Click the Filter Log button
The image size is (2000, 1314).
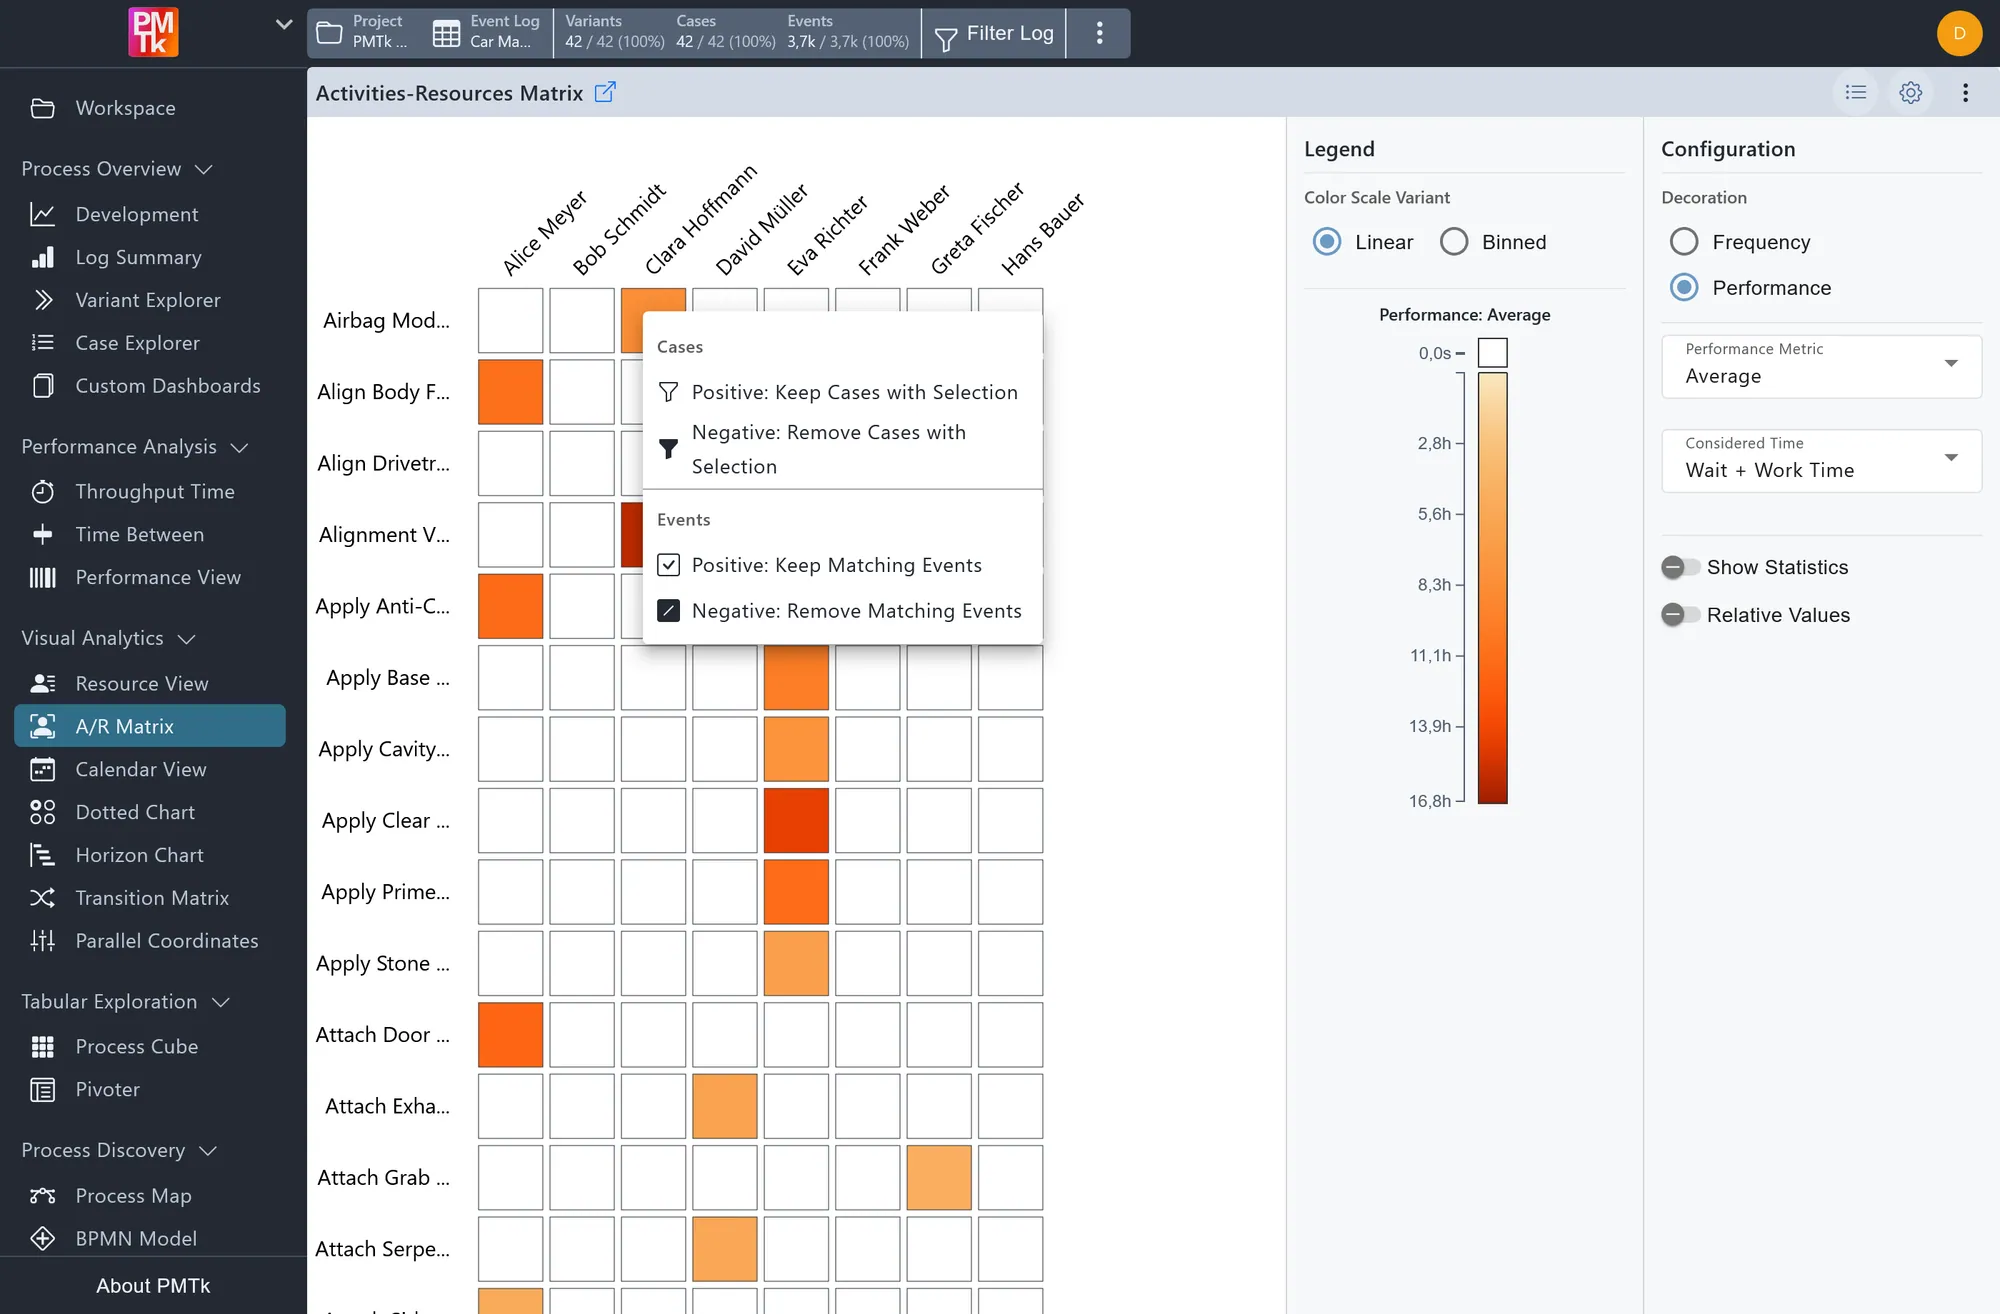994,33
